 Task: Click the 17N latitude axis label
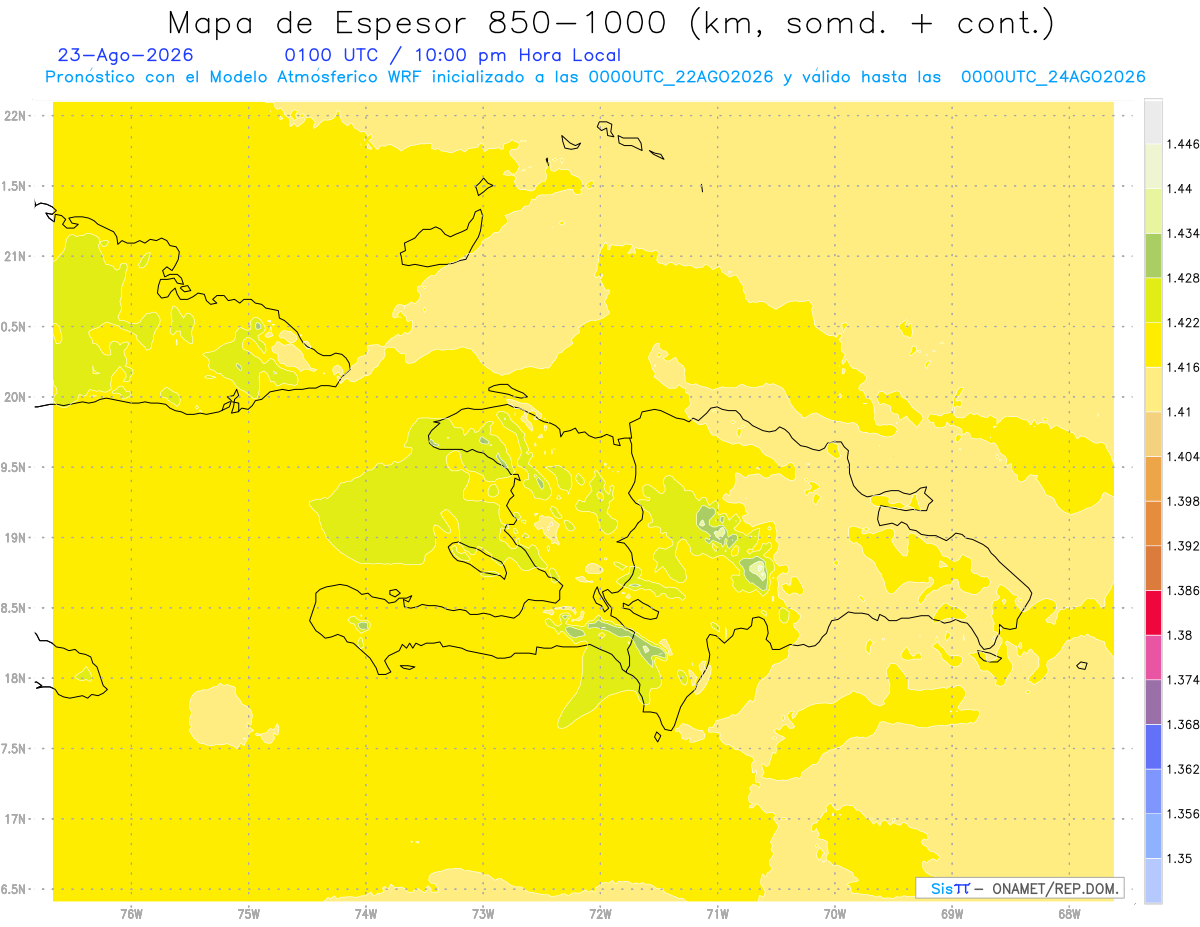[15, 819]
